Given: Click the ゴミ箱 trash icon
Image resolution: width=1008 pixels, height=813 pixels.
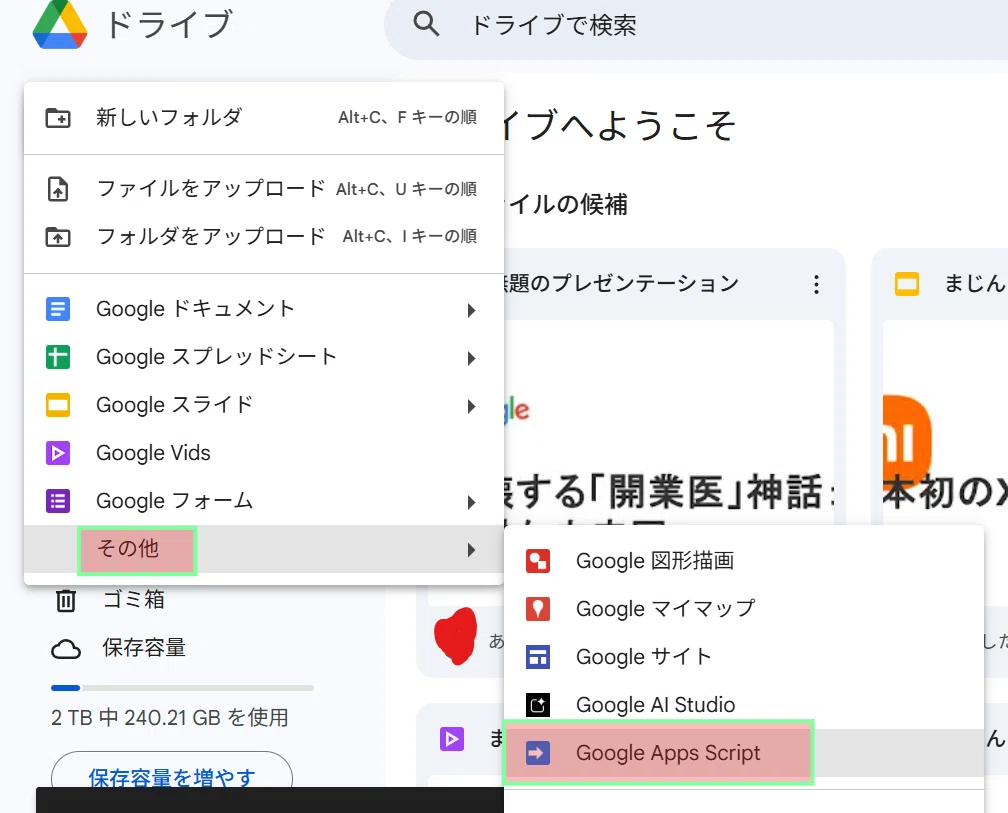Looking at the screenshot, I should point(66,600).
